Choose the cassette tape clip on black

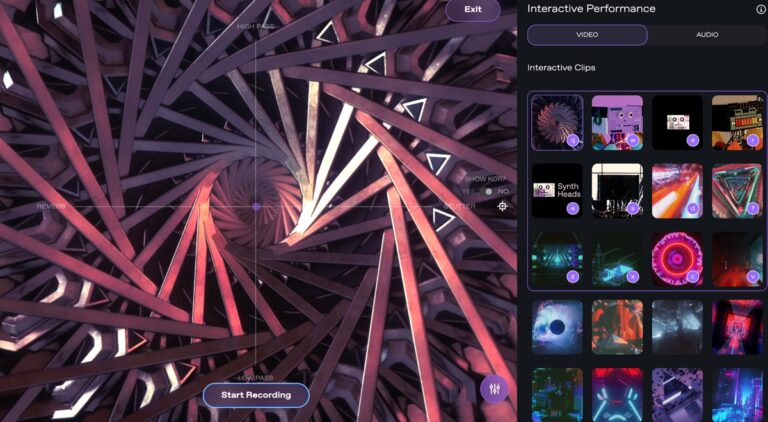pyautogui.click(x=677, y=122)
